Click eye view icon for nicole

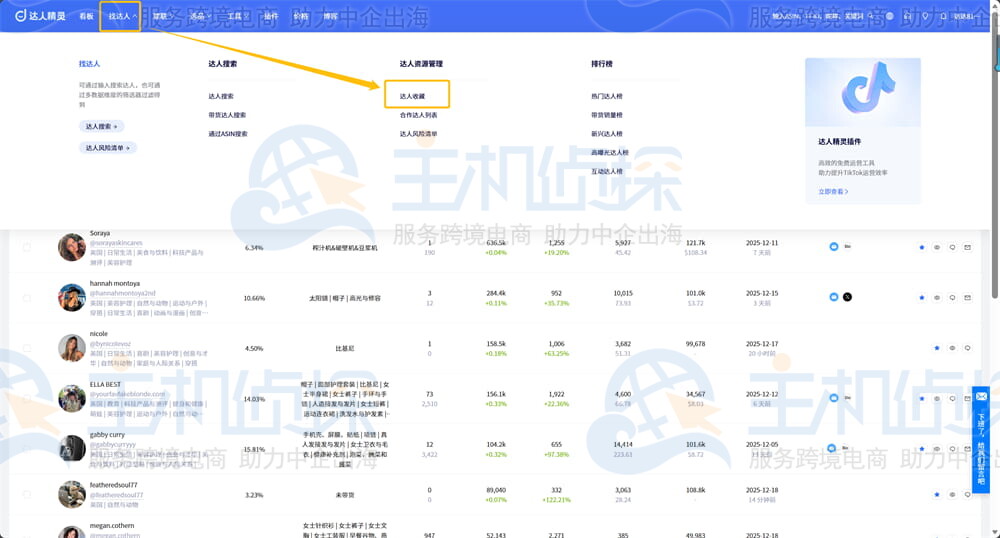(952, 348)
